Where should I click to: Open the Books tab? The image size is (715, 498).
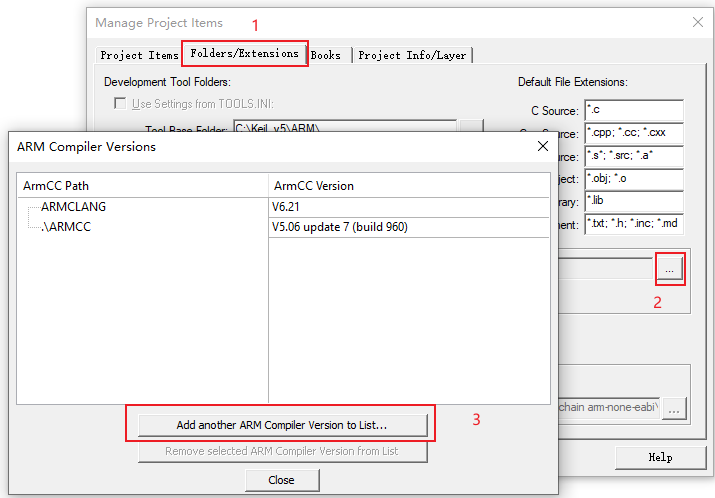click(x=325, y=55)
